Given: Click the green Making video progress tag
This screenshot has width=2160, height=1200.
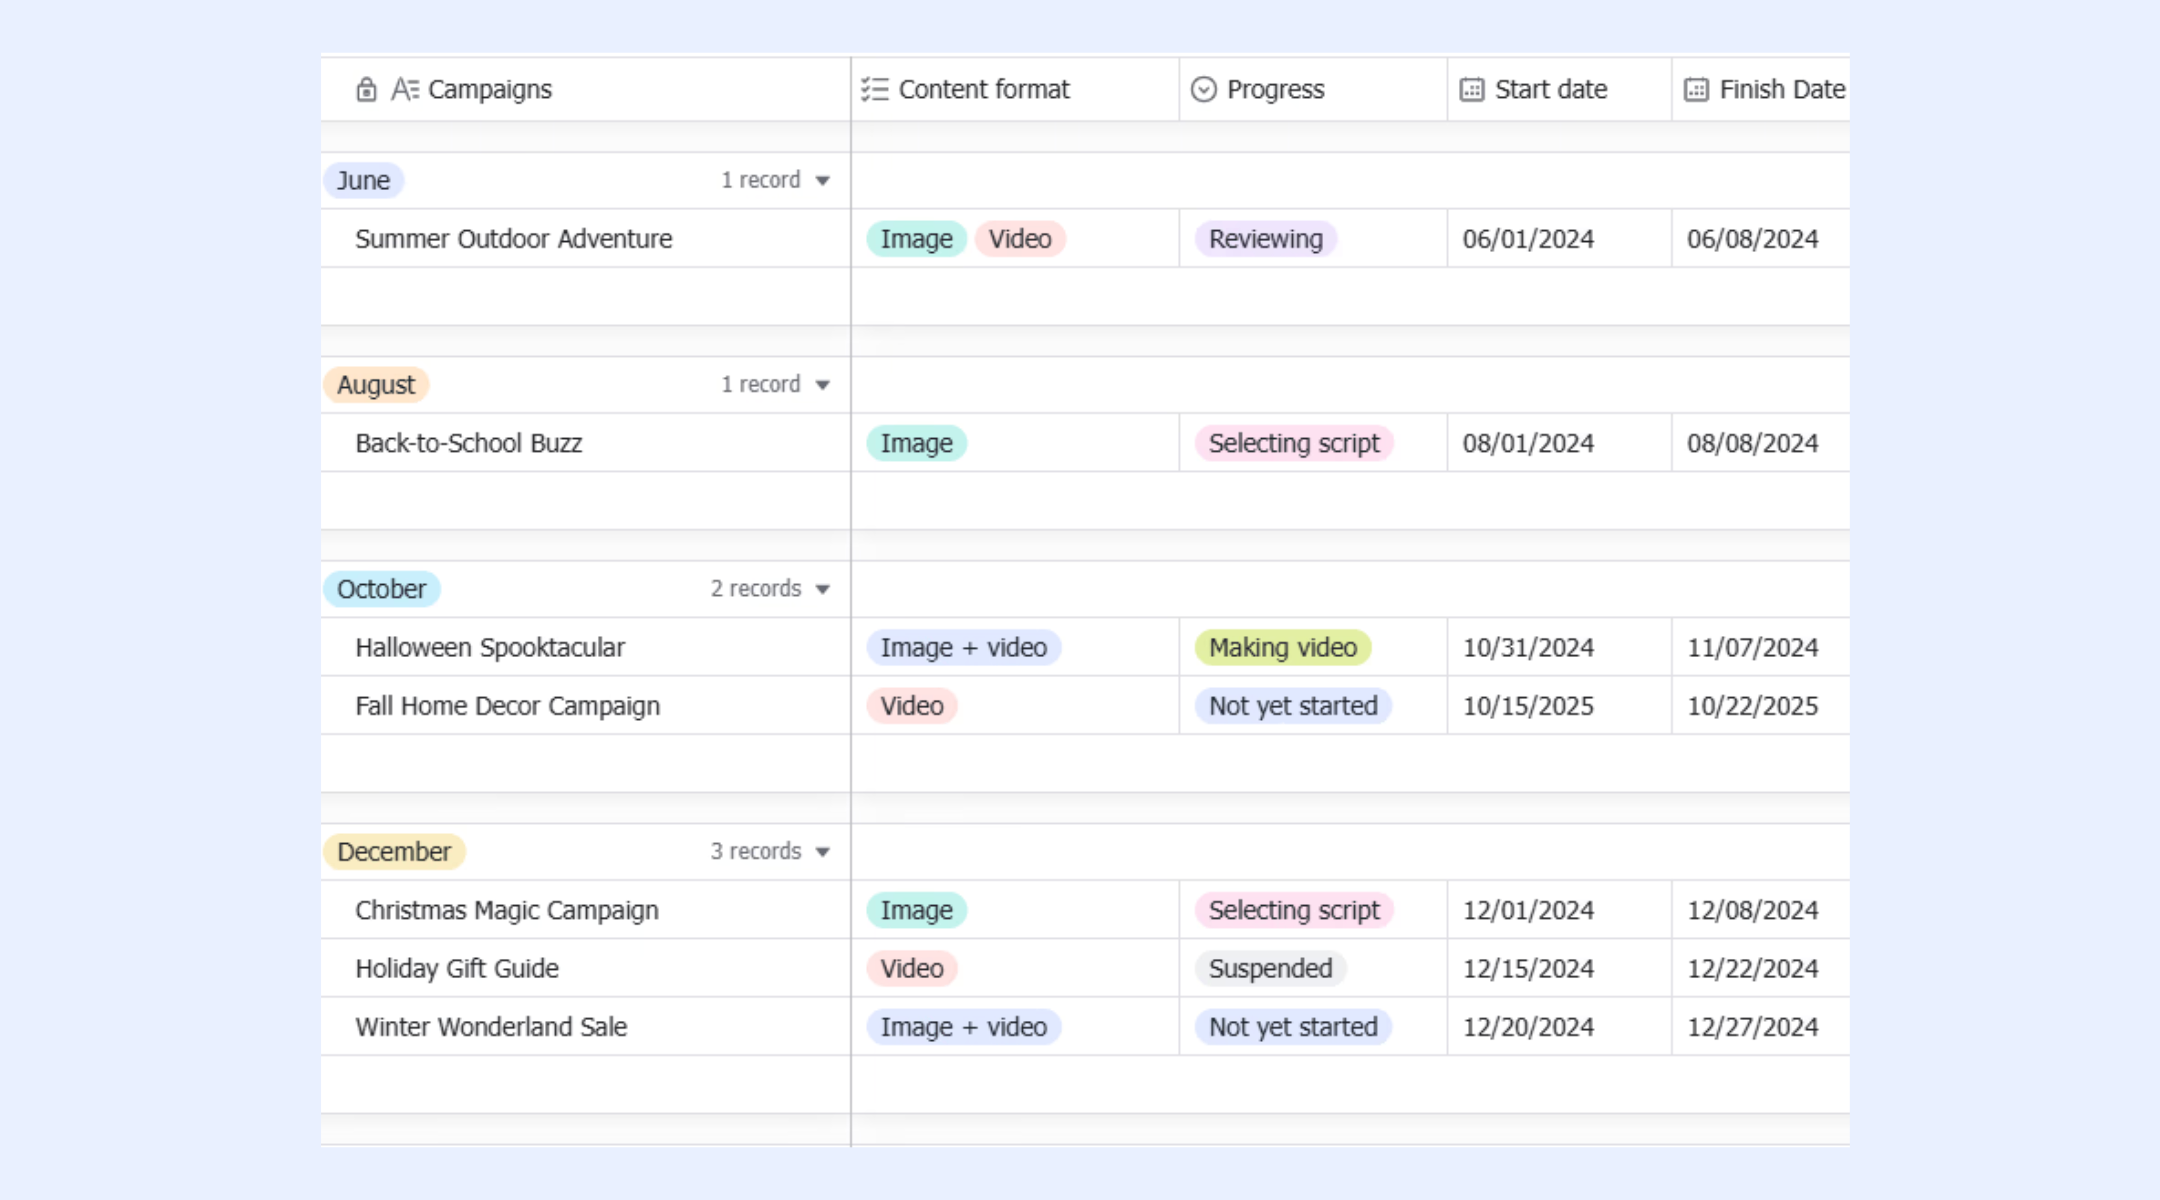Looking at the screenshot, I should coord(1283,648).
